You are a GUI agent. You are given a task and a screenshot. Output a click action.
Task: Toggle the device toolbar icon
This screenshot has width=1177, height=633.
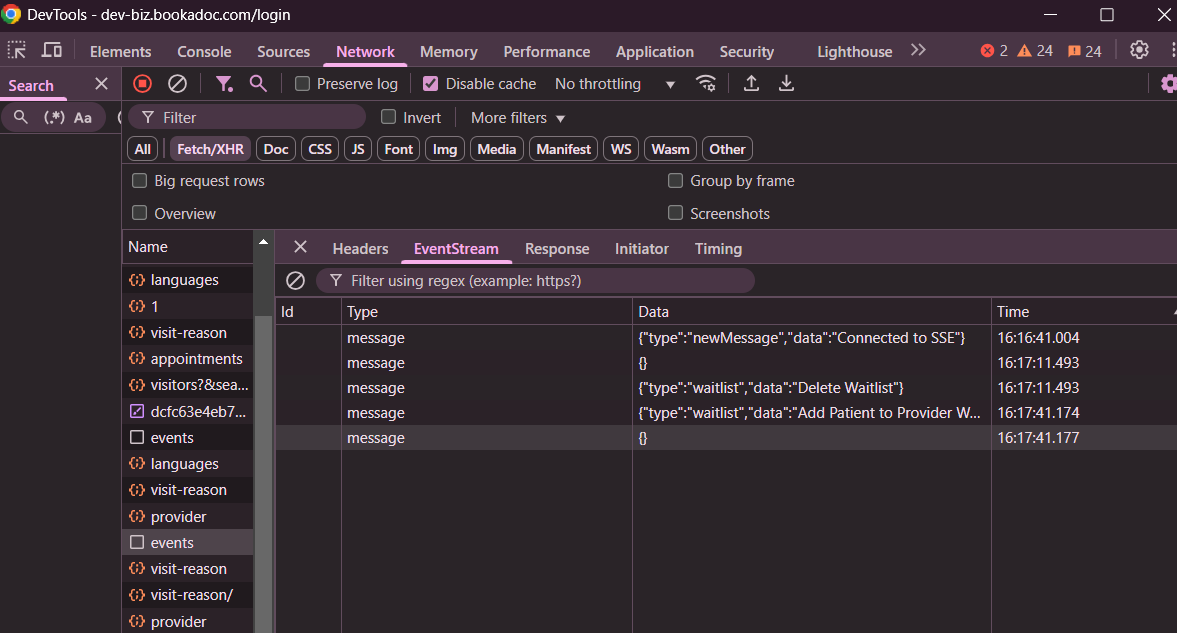(52, 50)
